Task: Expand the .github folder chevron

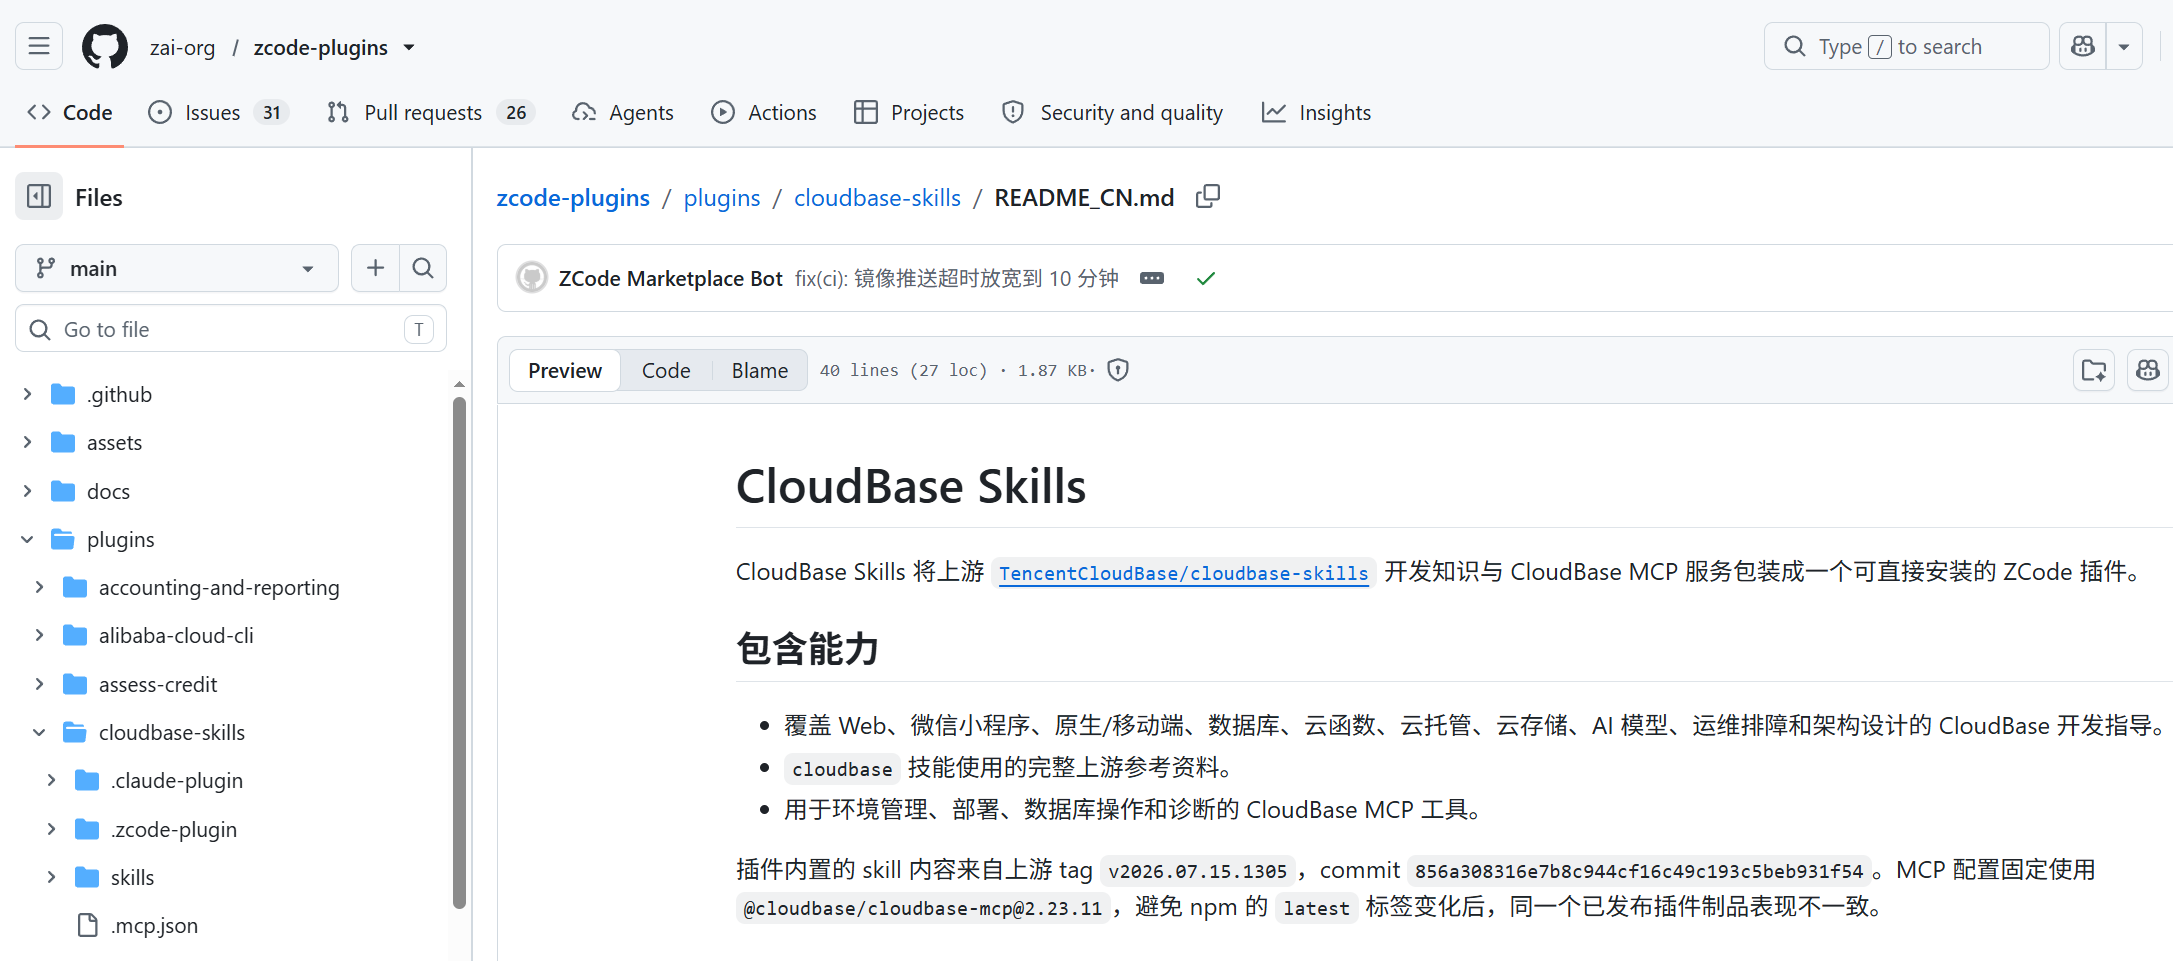Action: pyautogui.click(x=28, y=394)
